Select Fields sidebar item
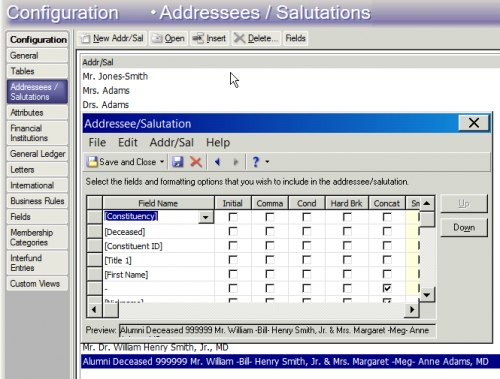Viewport: 500px width, 379px height. [x=37, y=217]
